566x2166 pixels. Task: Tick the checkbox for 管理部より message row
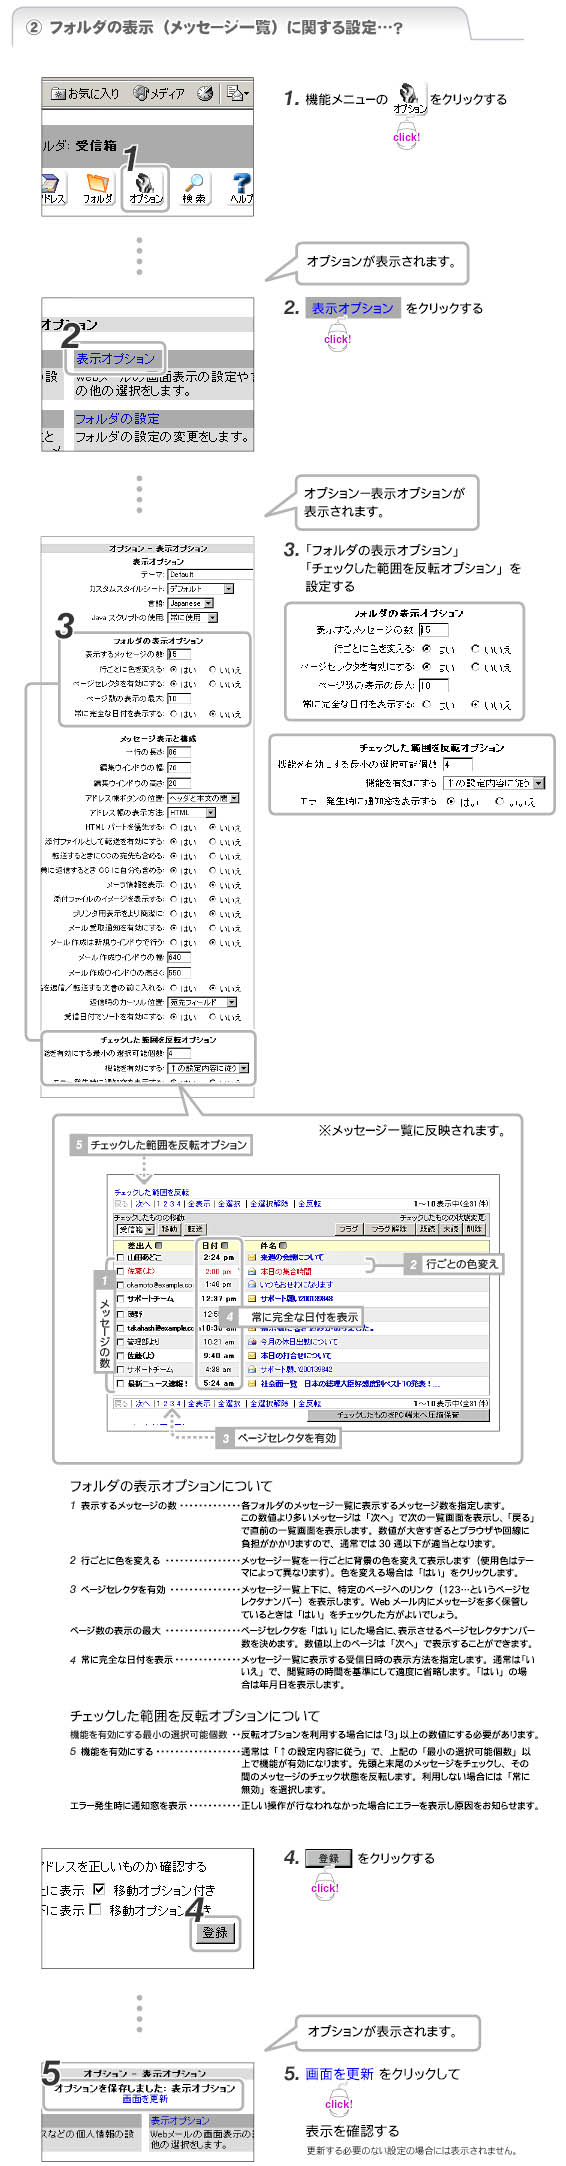point(121,1341)
